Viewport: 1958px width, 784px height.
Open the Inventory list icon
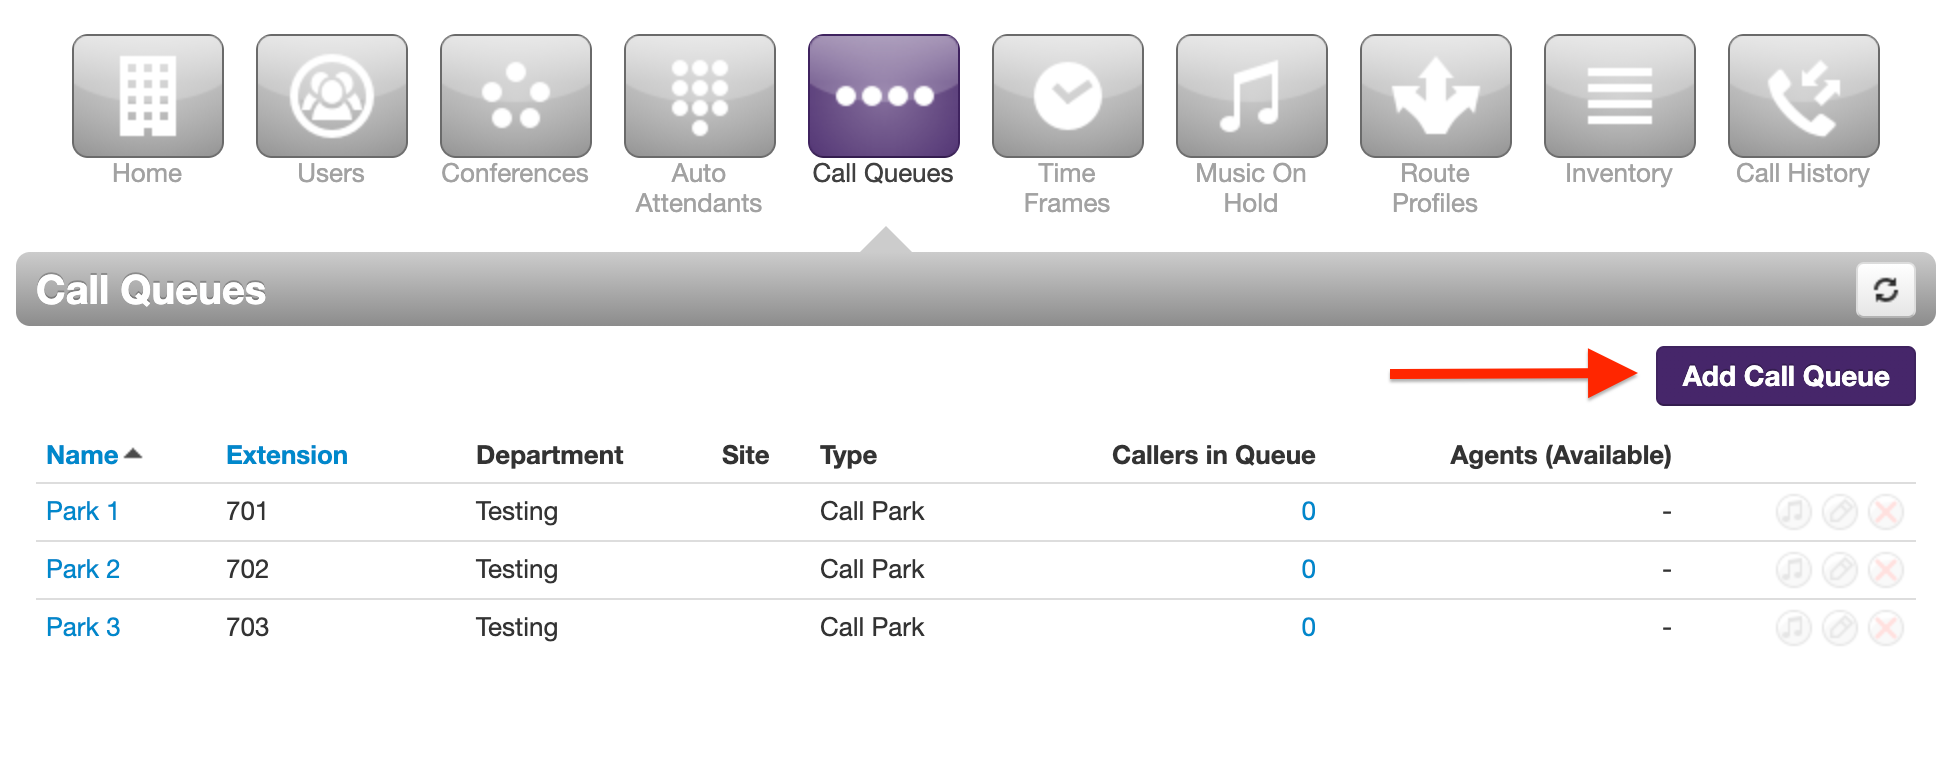(x=1620, y=96)
